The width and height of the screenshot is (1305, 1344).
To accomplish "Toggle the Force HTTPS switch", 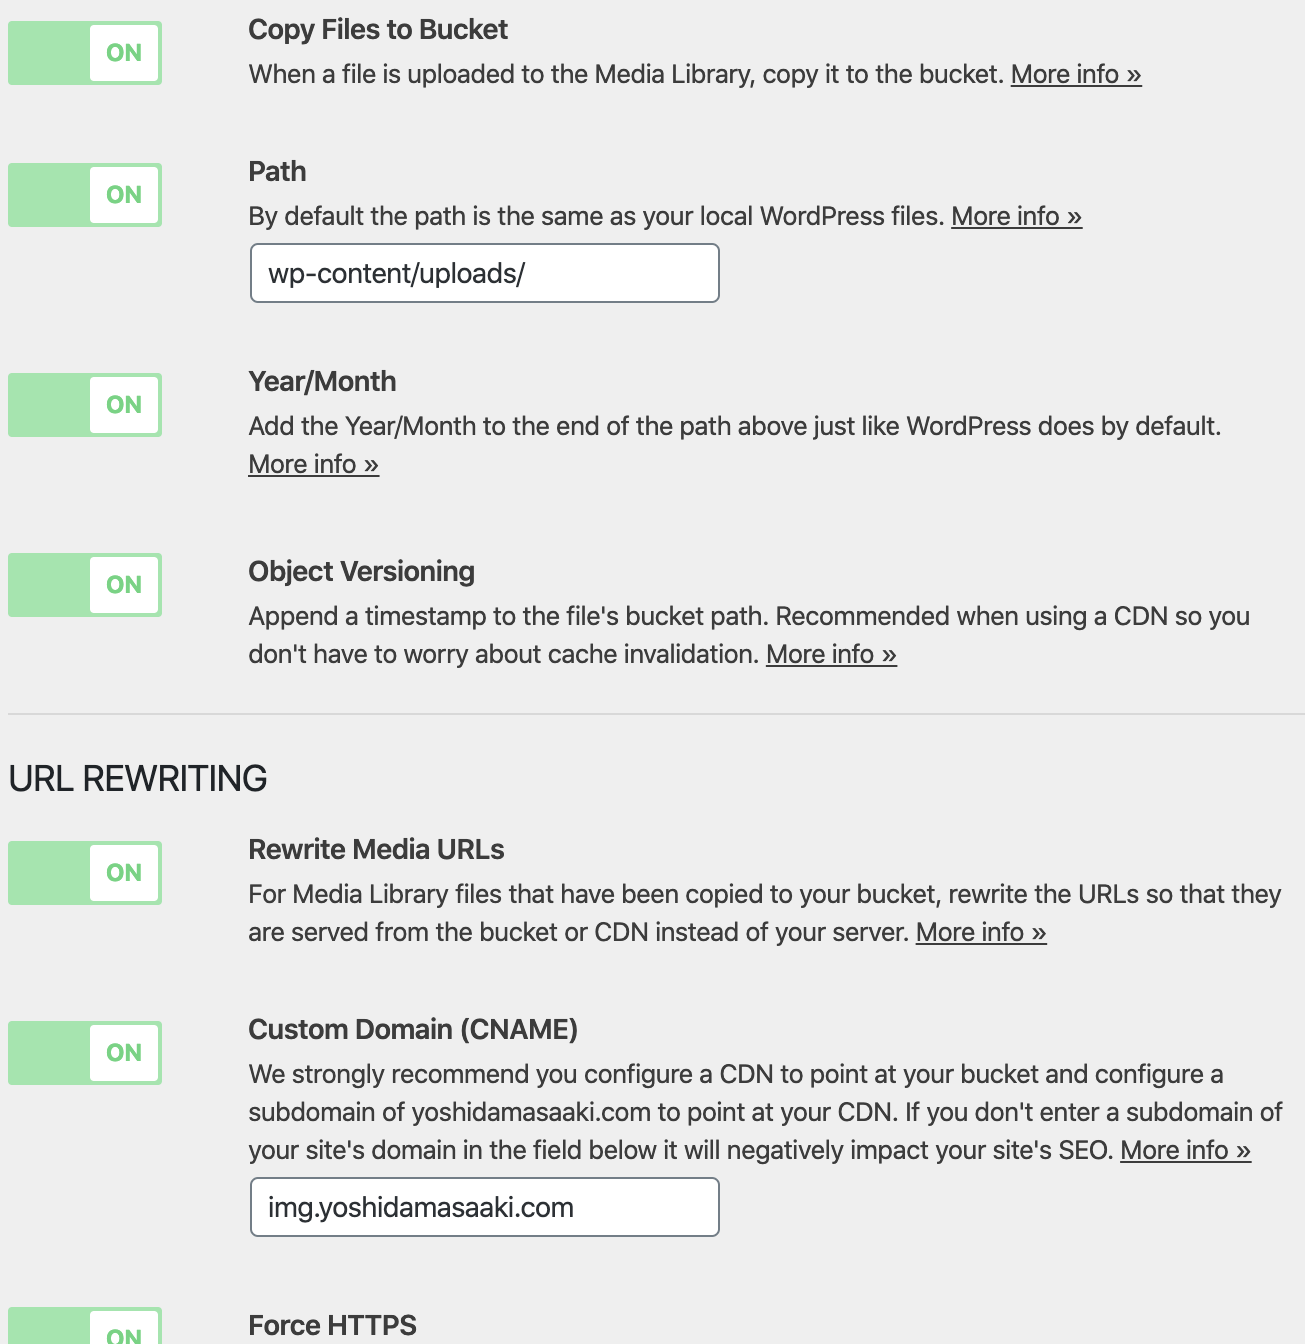I will pos(85,1326).
